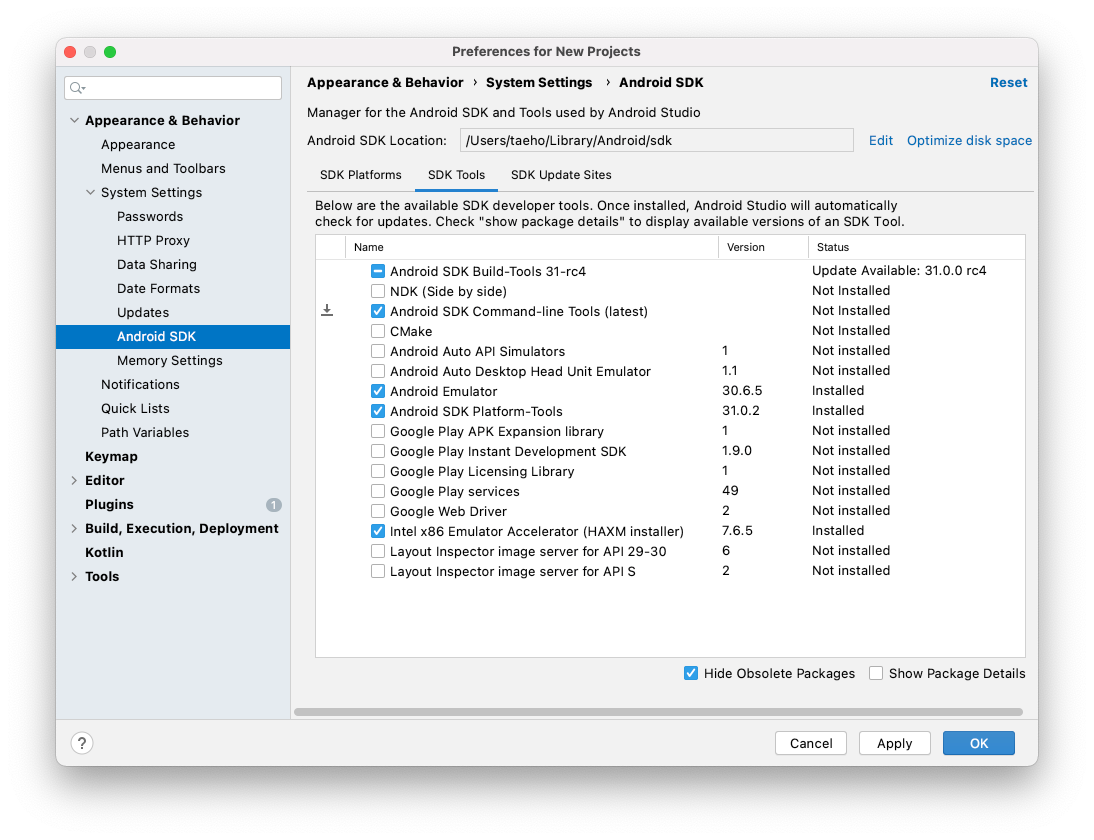Check Google Play Licensing Library
Image resolution: width=1094 pixels, height=840 pixels.
click(x=377, y=471)
